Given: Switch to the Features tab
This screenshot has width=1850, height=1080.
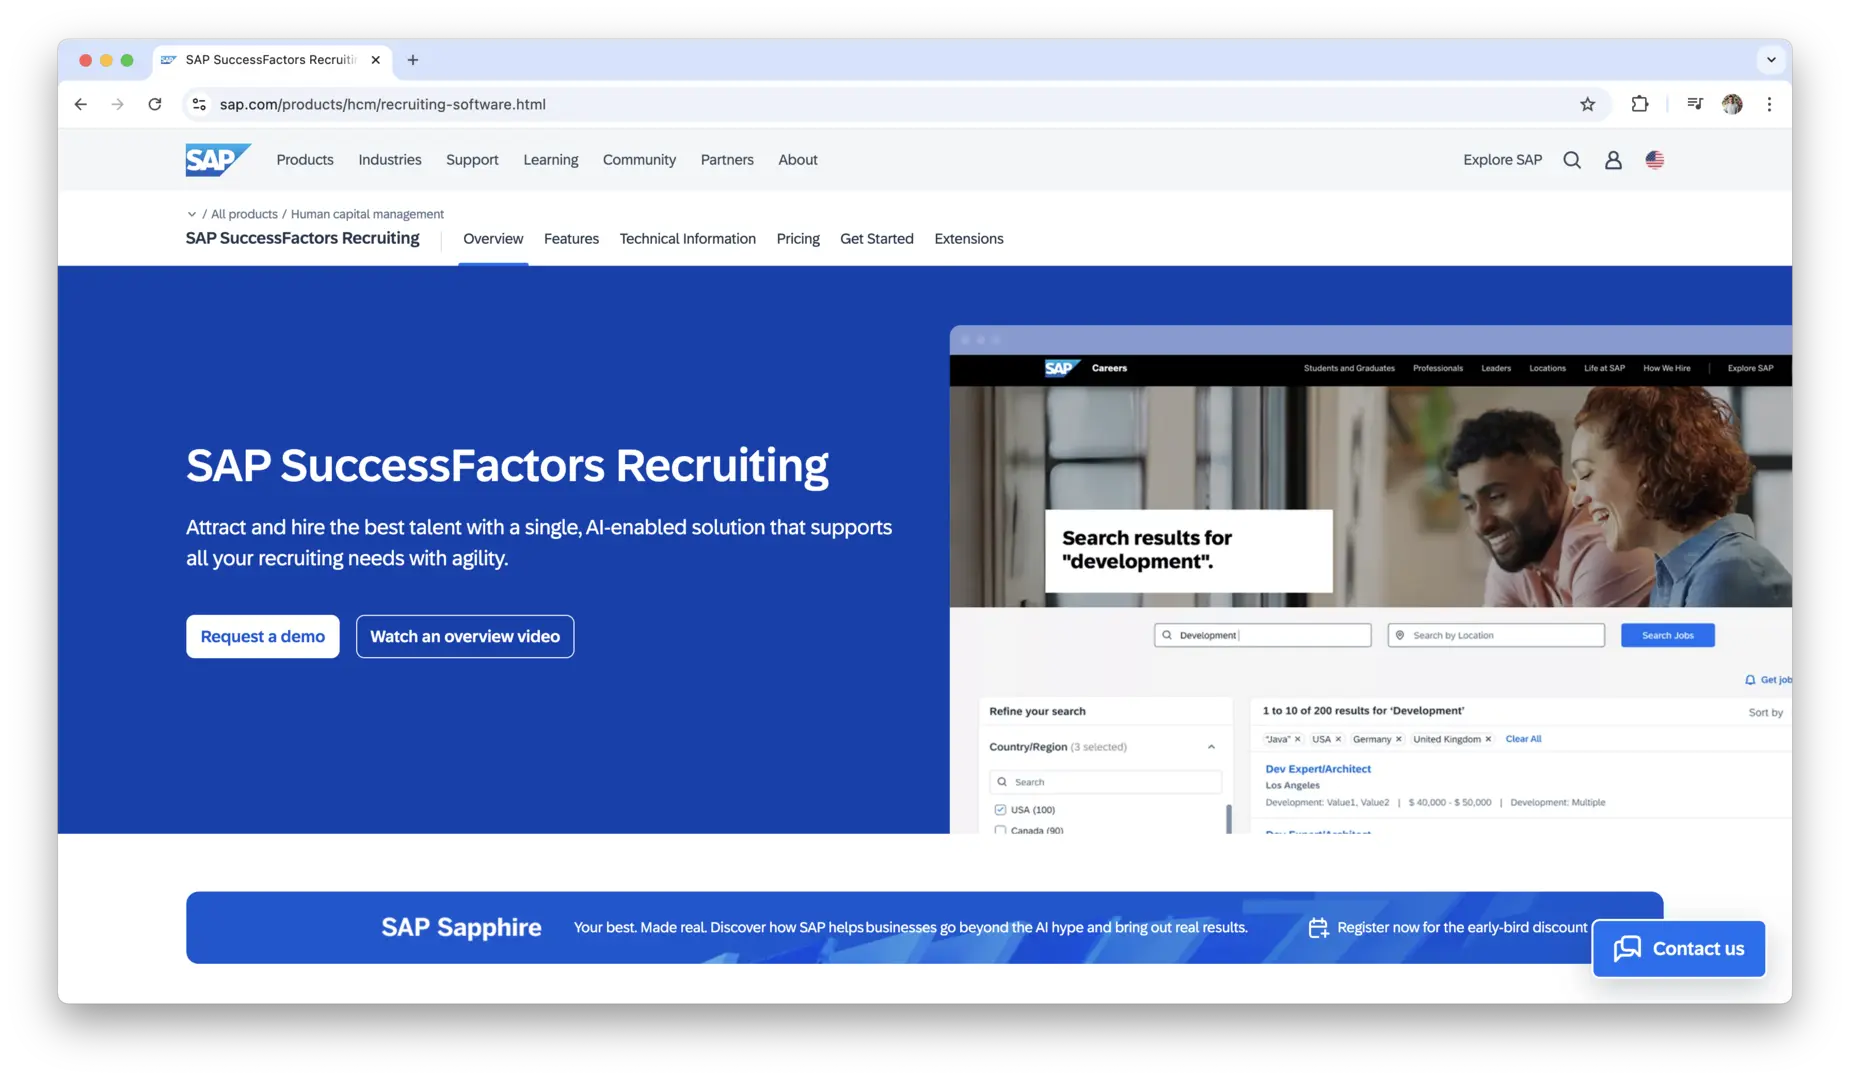Looking at the screenshot, I should coord(571,239).
